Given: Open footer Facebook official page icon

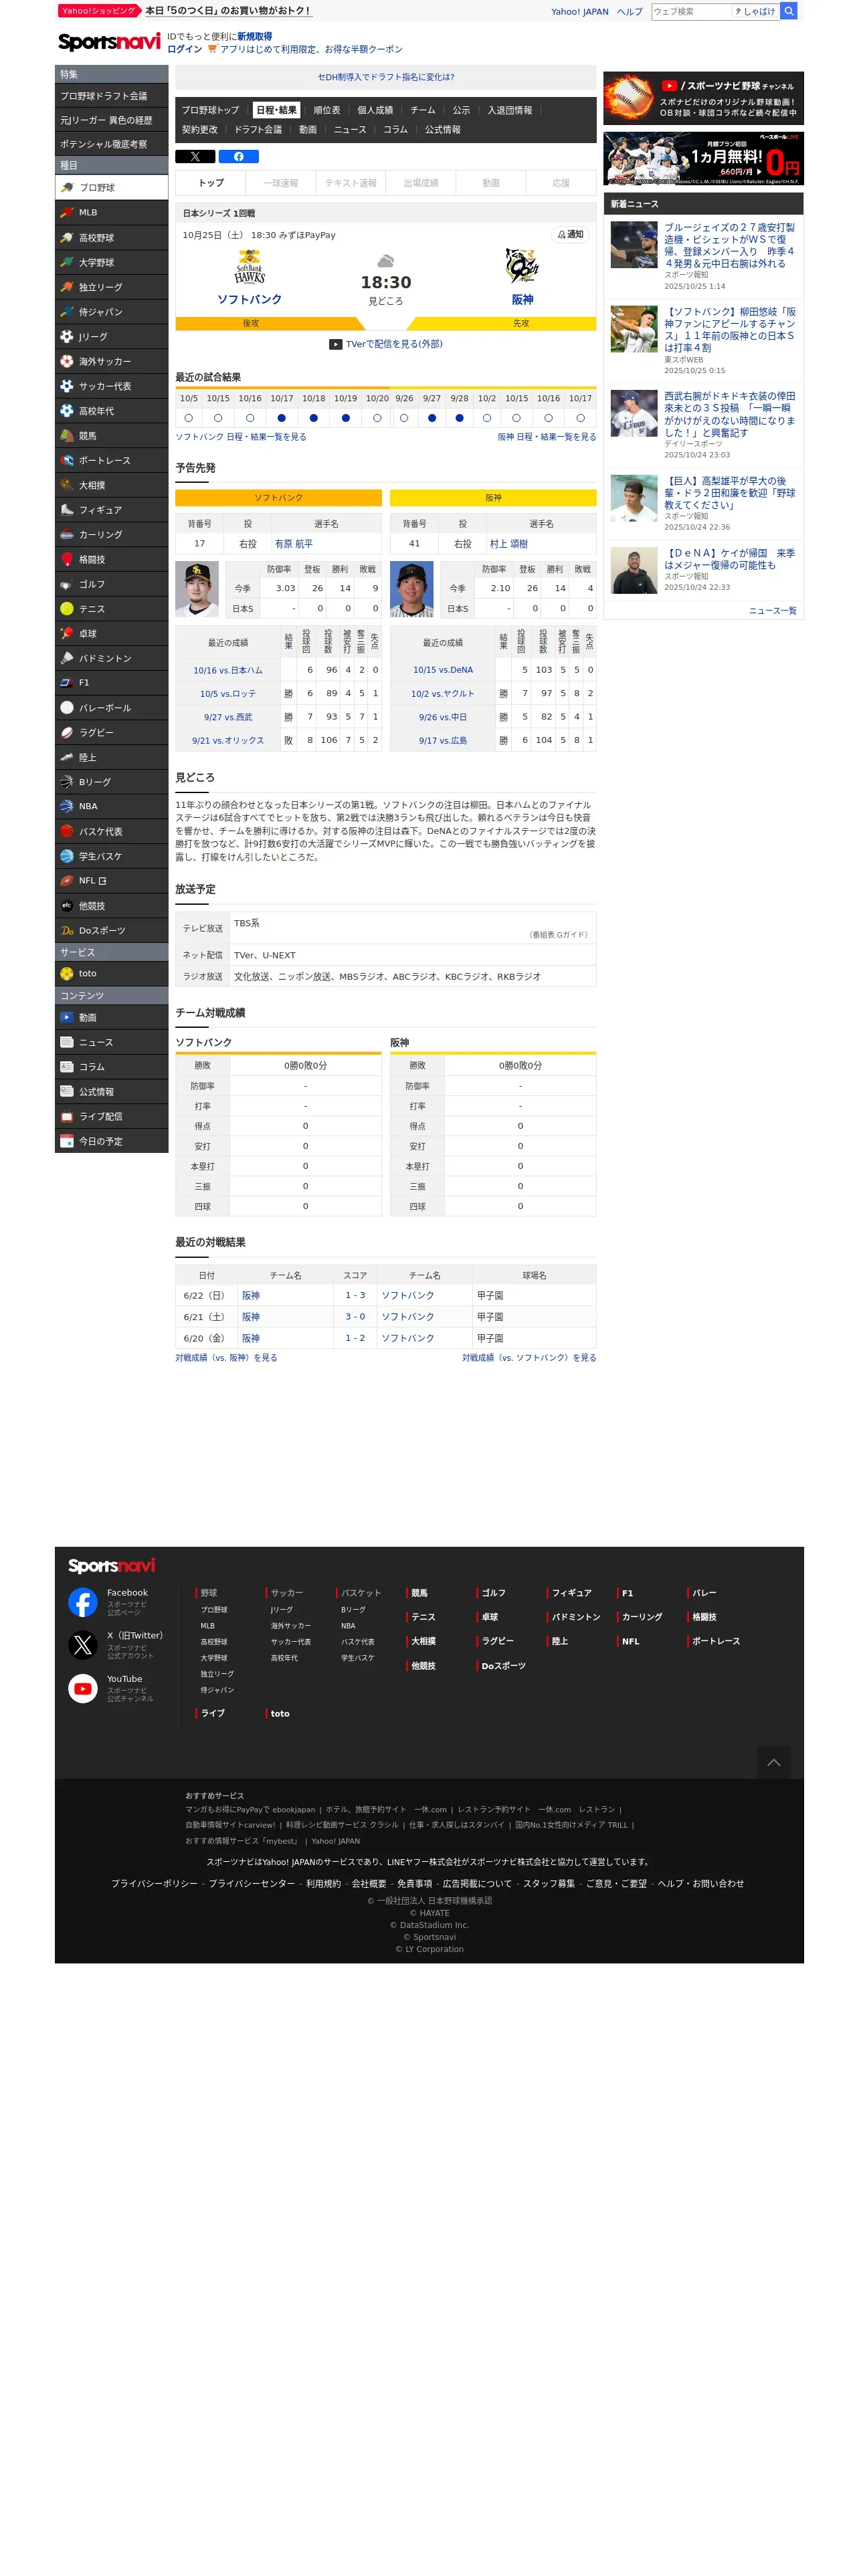Looking at the screenshot, I should click(x=83, y=1603).
